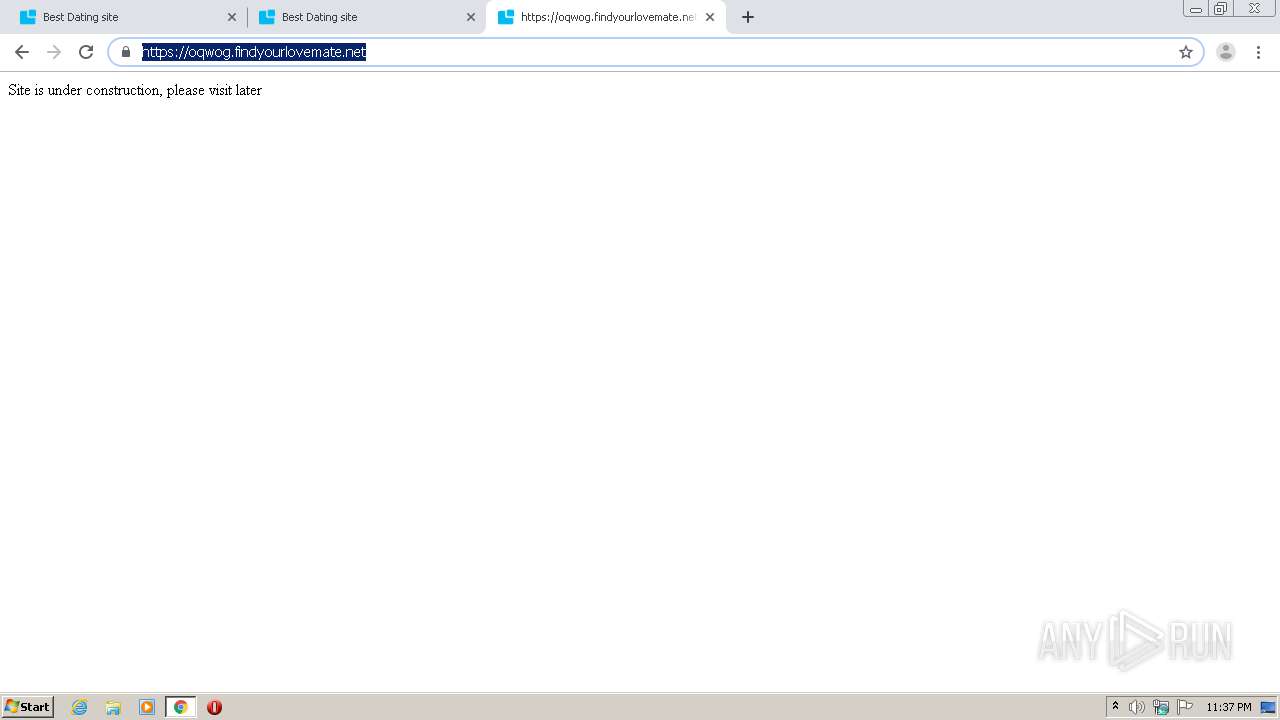Focus the address bar URL field

pos(655,52)
